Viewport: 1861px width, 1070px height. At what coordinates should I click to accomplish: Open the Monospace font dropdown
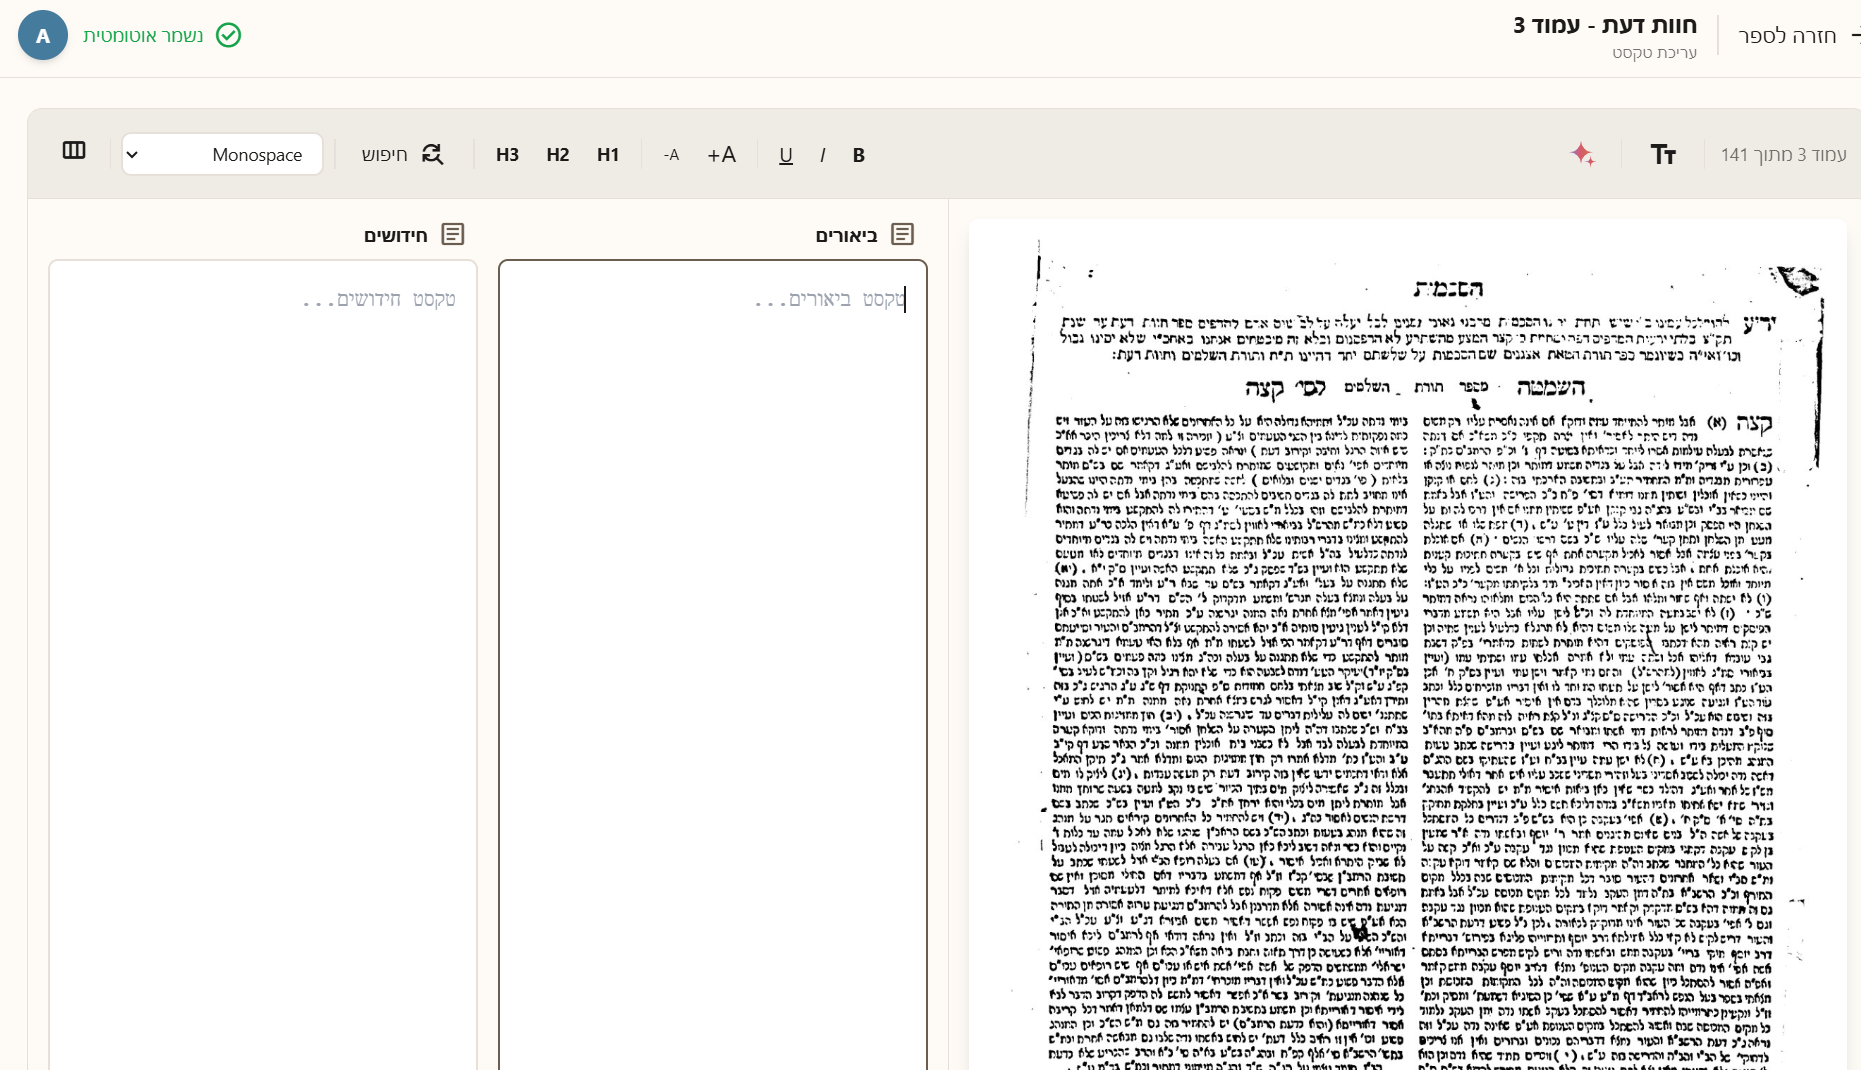click(x=222, y=155)
